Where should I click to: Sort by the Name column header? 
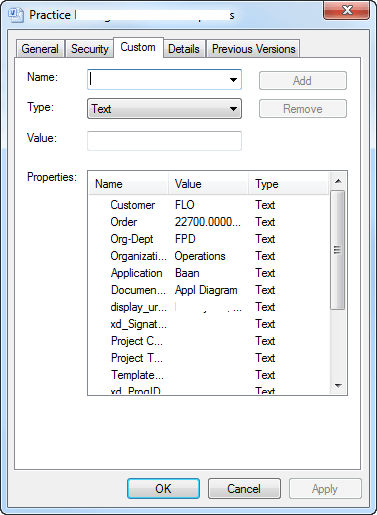point(128,184)
